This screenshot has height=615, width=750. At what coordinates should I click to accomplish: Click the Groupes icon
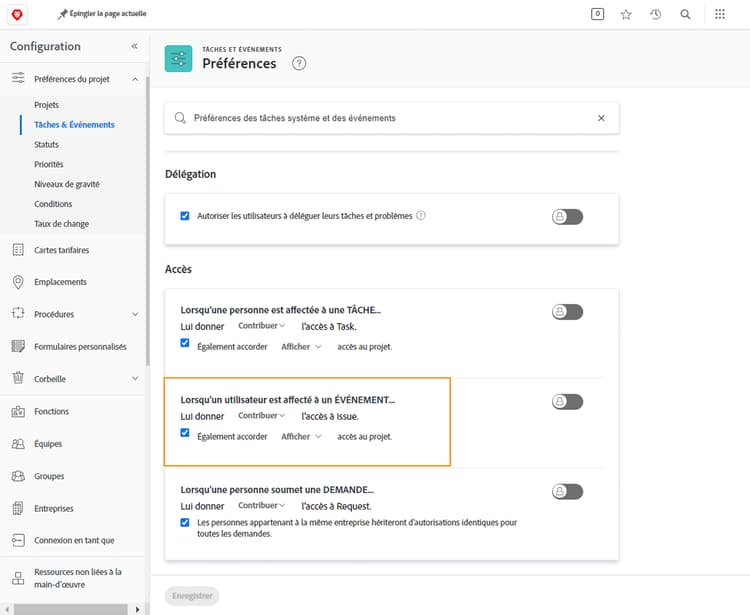[18, 476]
